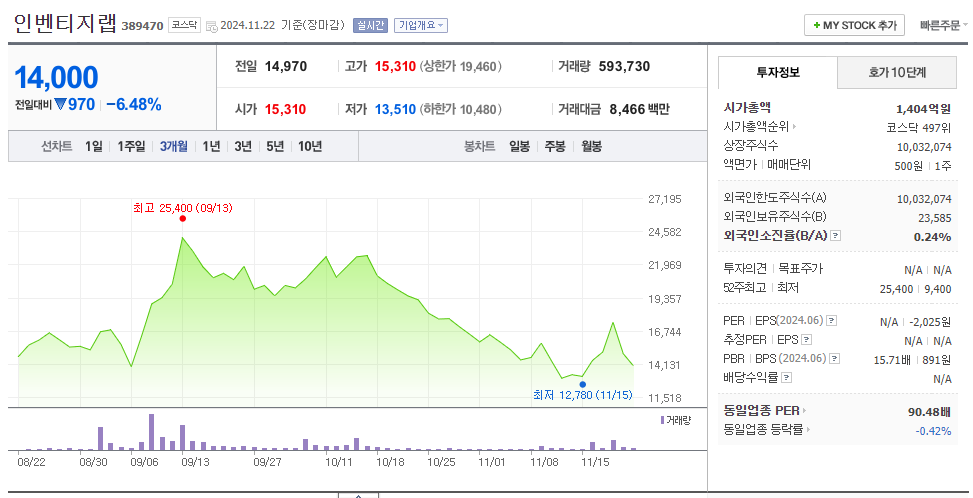This screenshot has height=498, width=973.
Task: Select the 1일 line chart period
Action: pos(94,146)
